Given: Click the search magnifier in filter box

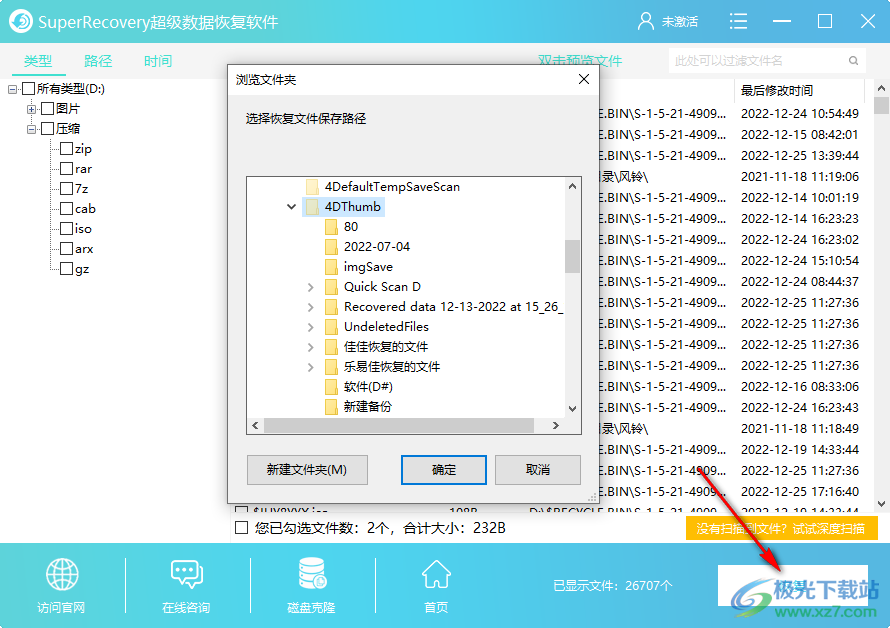Looking at the screenshot, I should point(853,61).
